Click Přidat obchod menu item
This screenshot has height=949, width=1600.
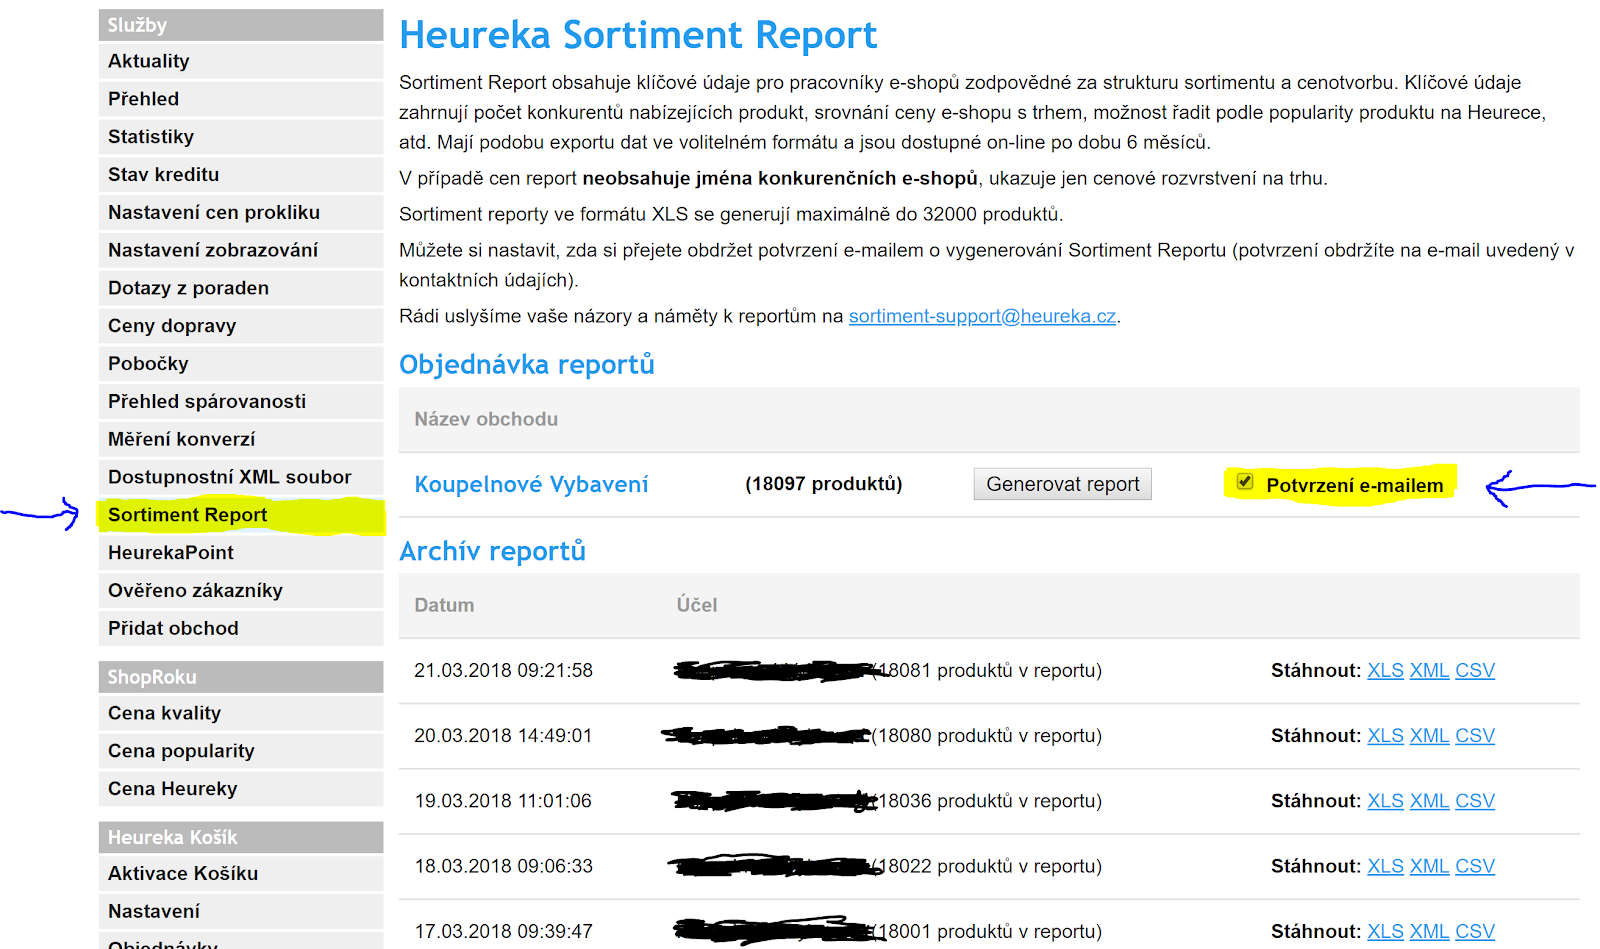coord(241,628)
